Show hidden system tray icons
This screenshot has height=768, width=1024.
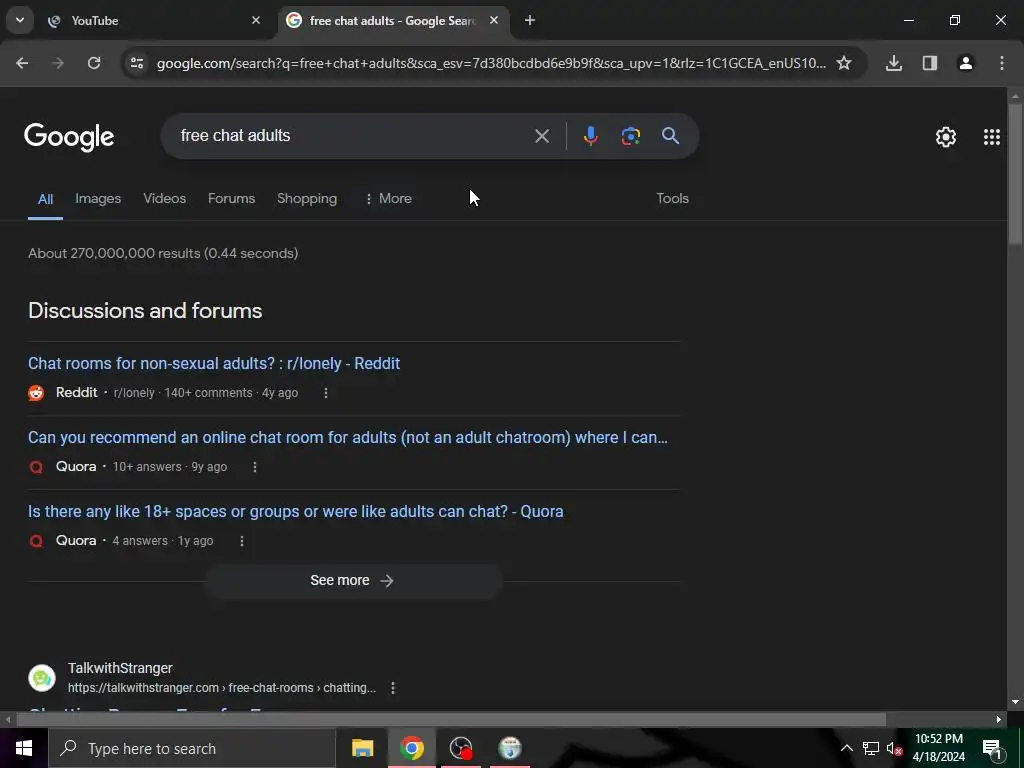click(x=846, y=748)
